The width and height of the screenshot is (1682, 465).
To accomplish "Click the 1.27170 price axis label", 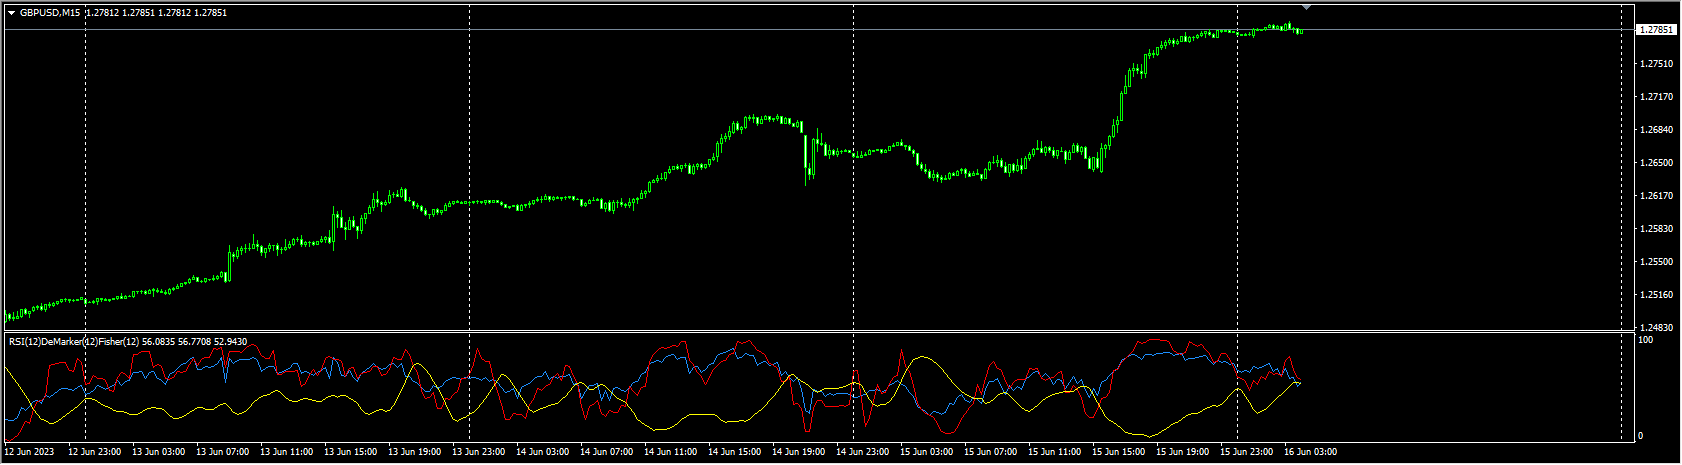I will (x=1655, y=97).
